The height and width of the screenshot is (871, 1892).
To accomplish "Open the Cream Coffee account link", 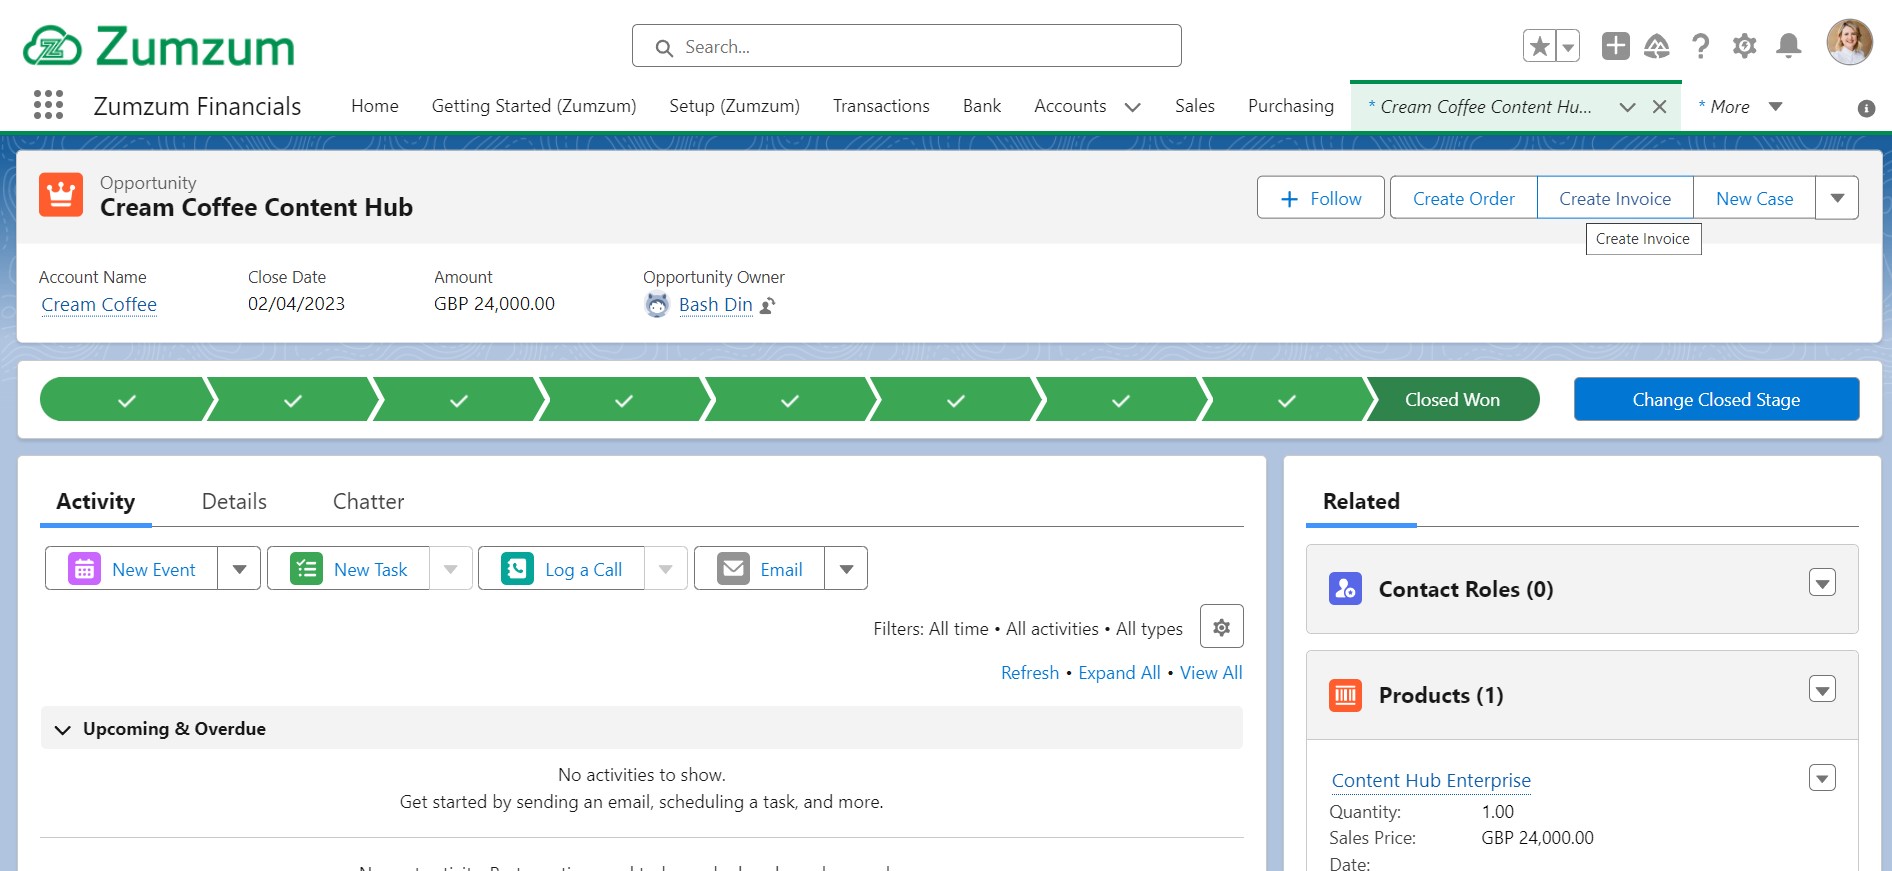I will [99, 304].
